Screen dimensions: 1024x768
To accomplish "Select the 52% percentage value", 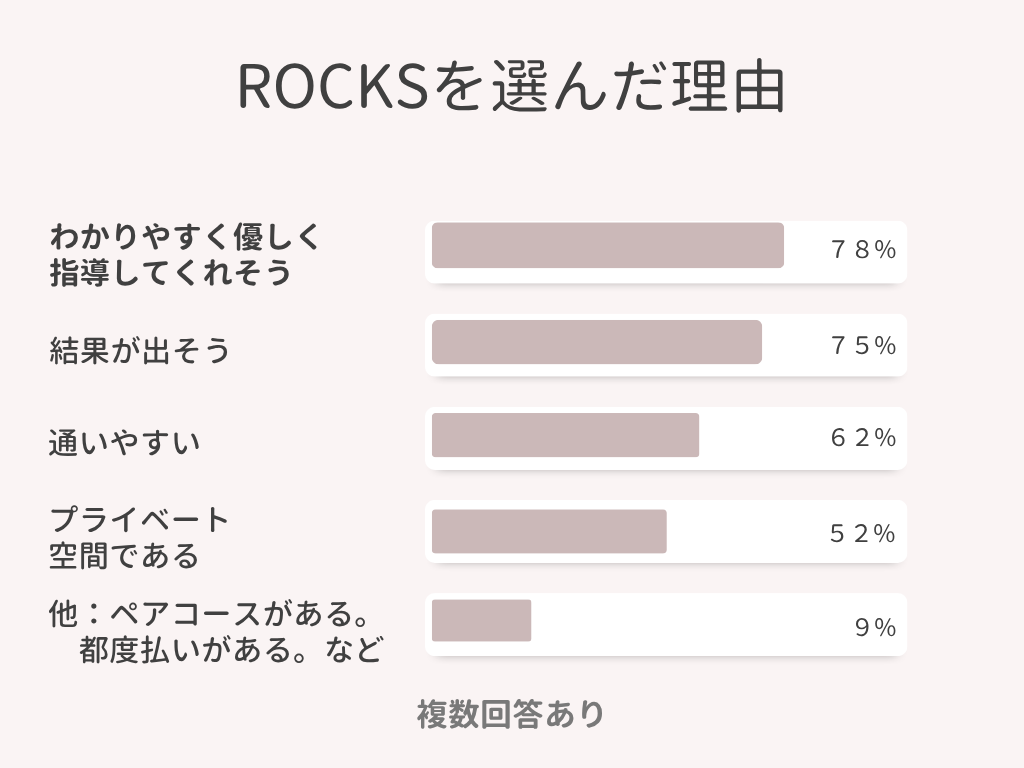I will coord(863,534).
